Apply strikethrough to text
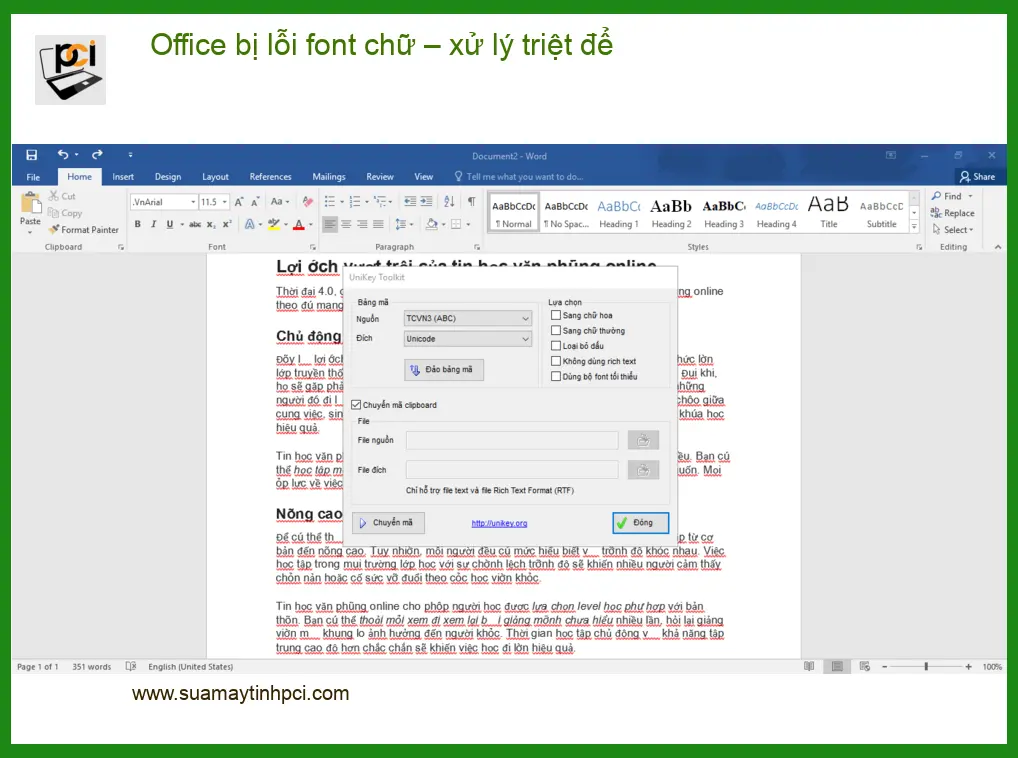Screen dimensions: 1018x758 click(195, 224)
